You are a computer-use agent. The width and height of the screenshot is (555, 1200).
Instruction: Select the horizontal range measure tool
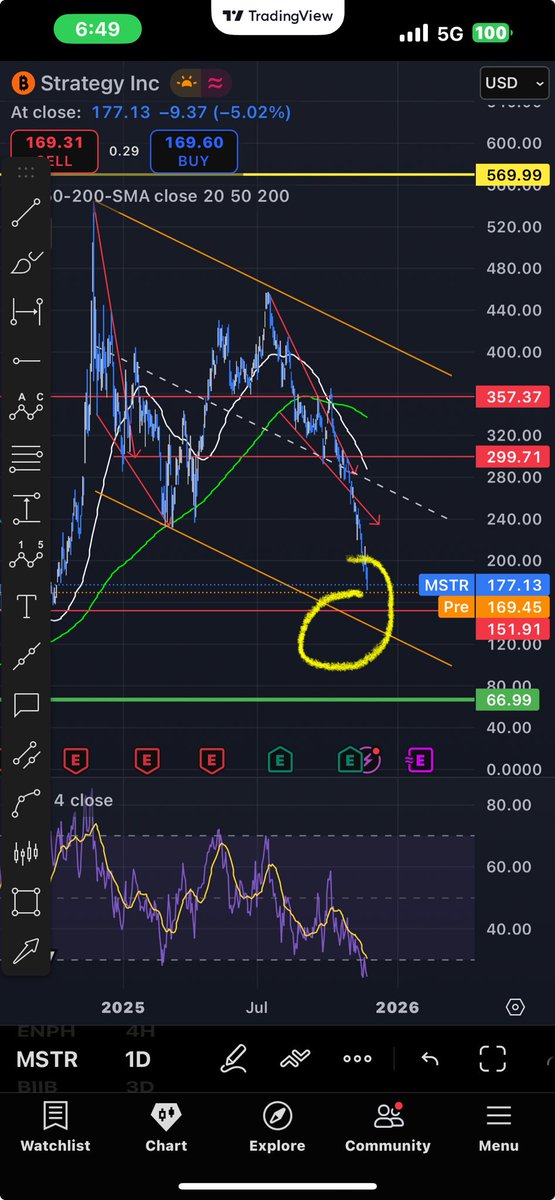[x=26, y=311]
